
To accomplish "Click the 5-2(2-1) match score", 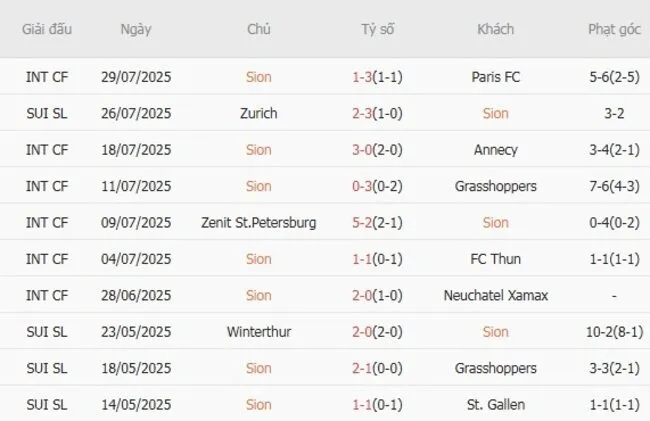I will pyautogui.click(x=378, y=223).
